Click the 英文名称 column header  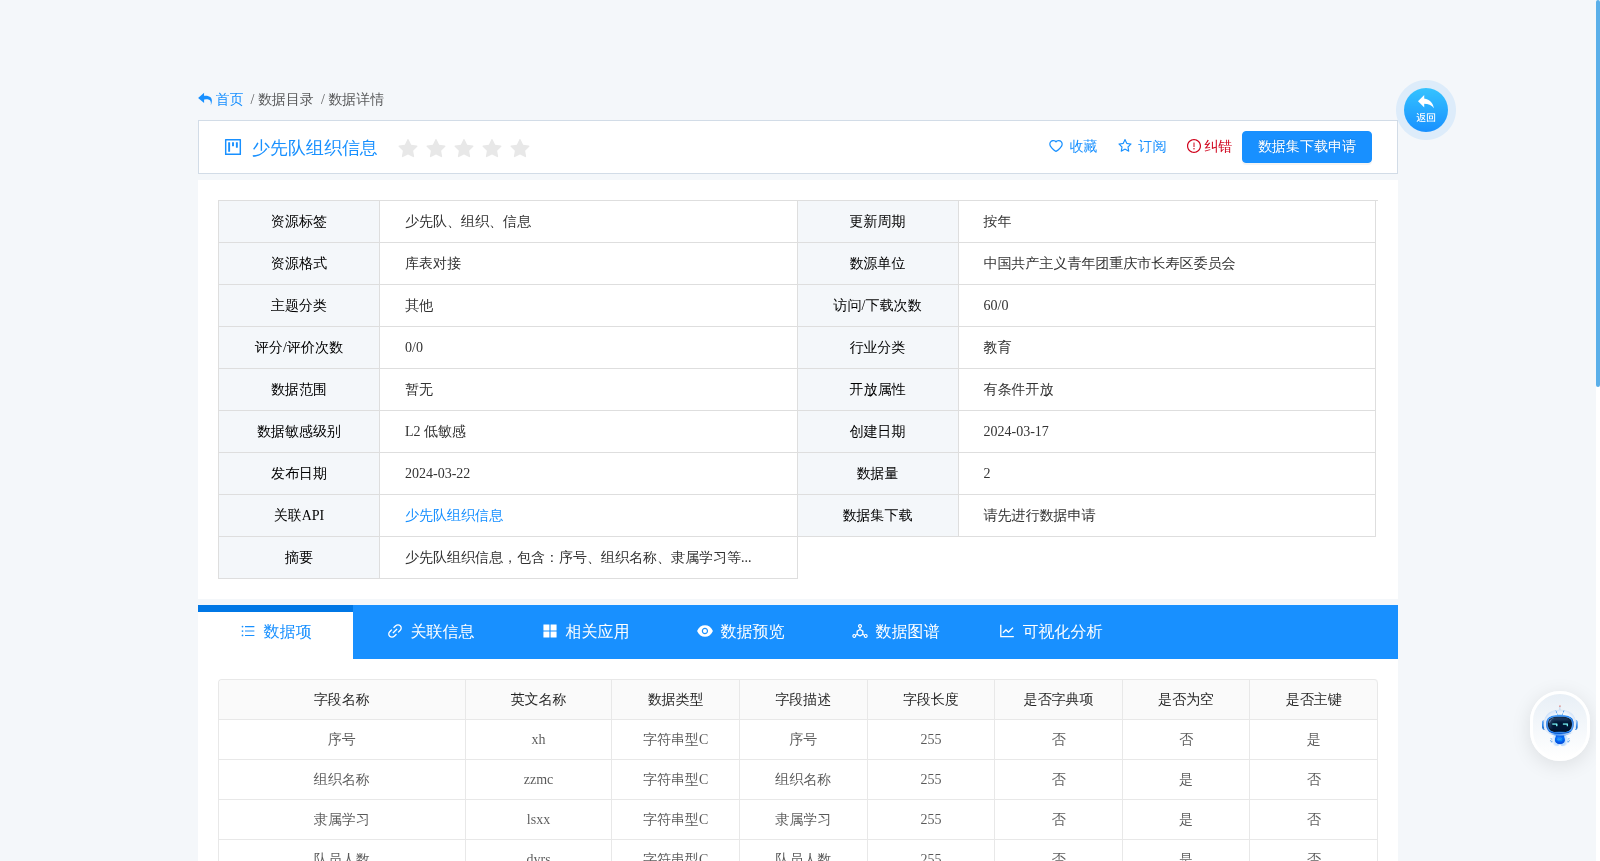538,700
